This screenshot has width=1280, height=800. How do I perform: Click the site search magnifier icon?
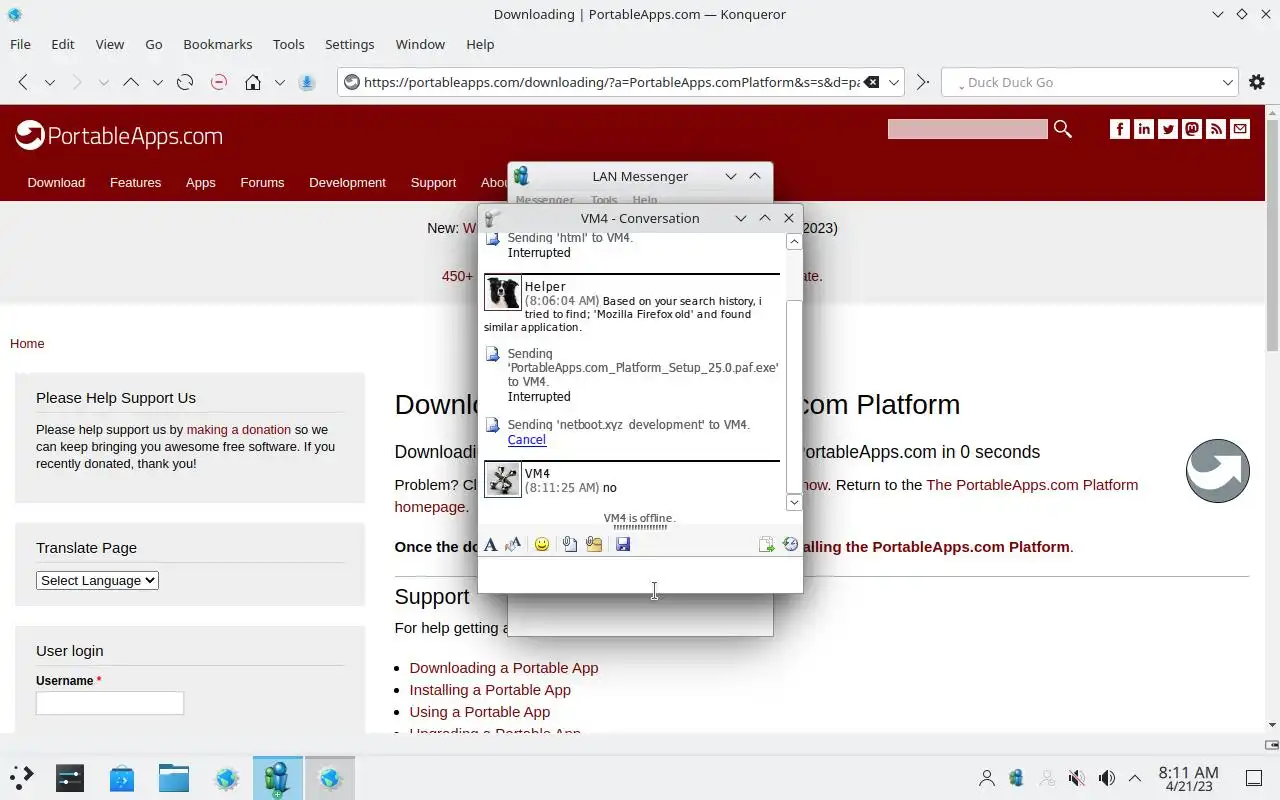1062,129
